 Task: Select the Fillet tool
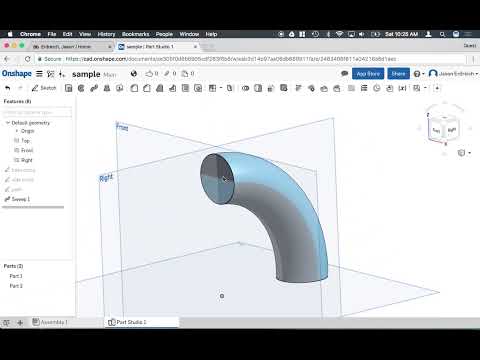[x=134, y=88]
